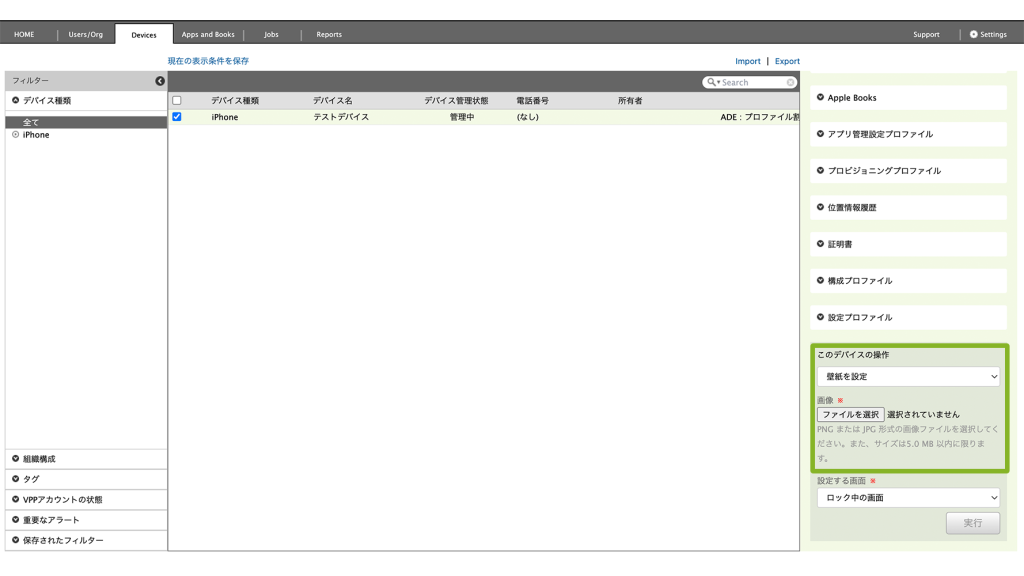Clear the search field with X icon
This screenshot has width=1024, height=576.
[x=791, y=83]
